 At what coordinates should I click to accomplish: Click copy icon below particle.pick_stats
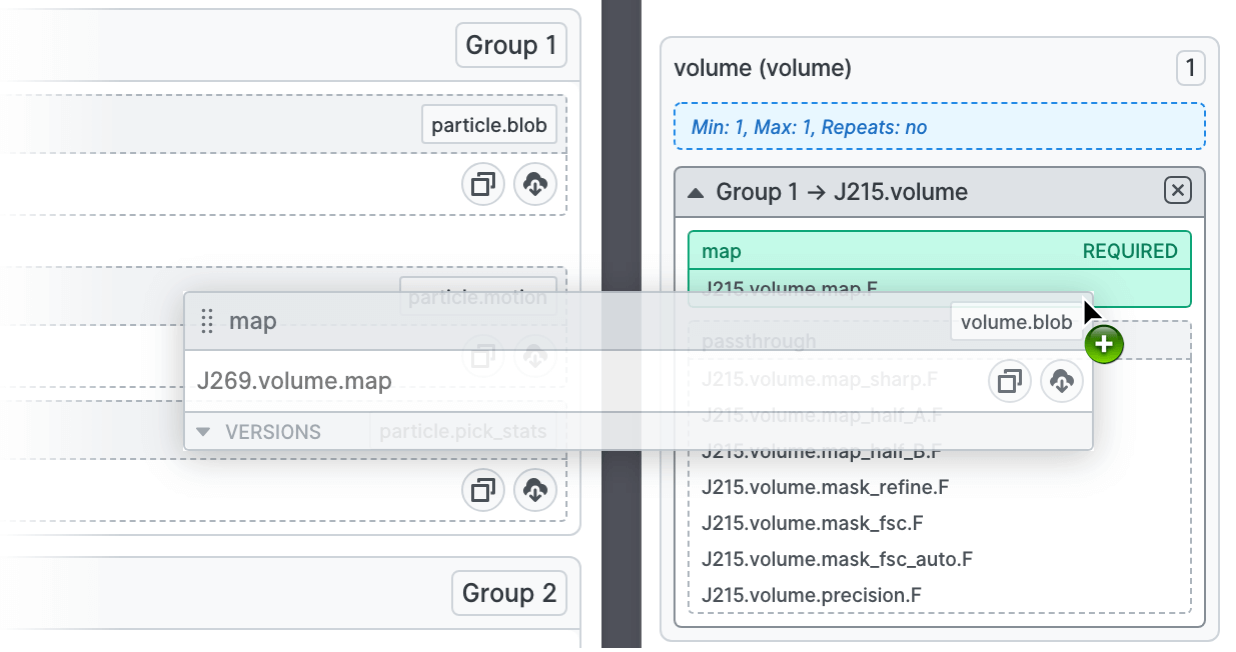click(483, 490)
